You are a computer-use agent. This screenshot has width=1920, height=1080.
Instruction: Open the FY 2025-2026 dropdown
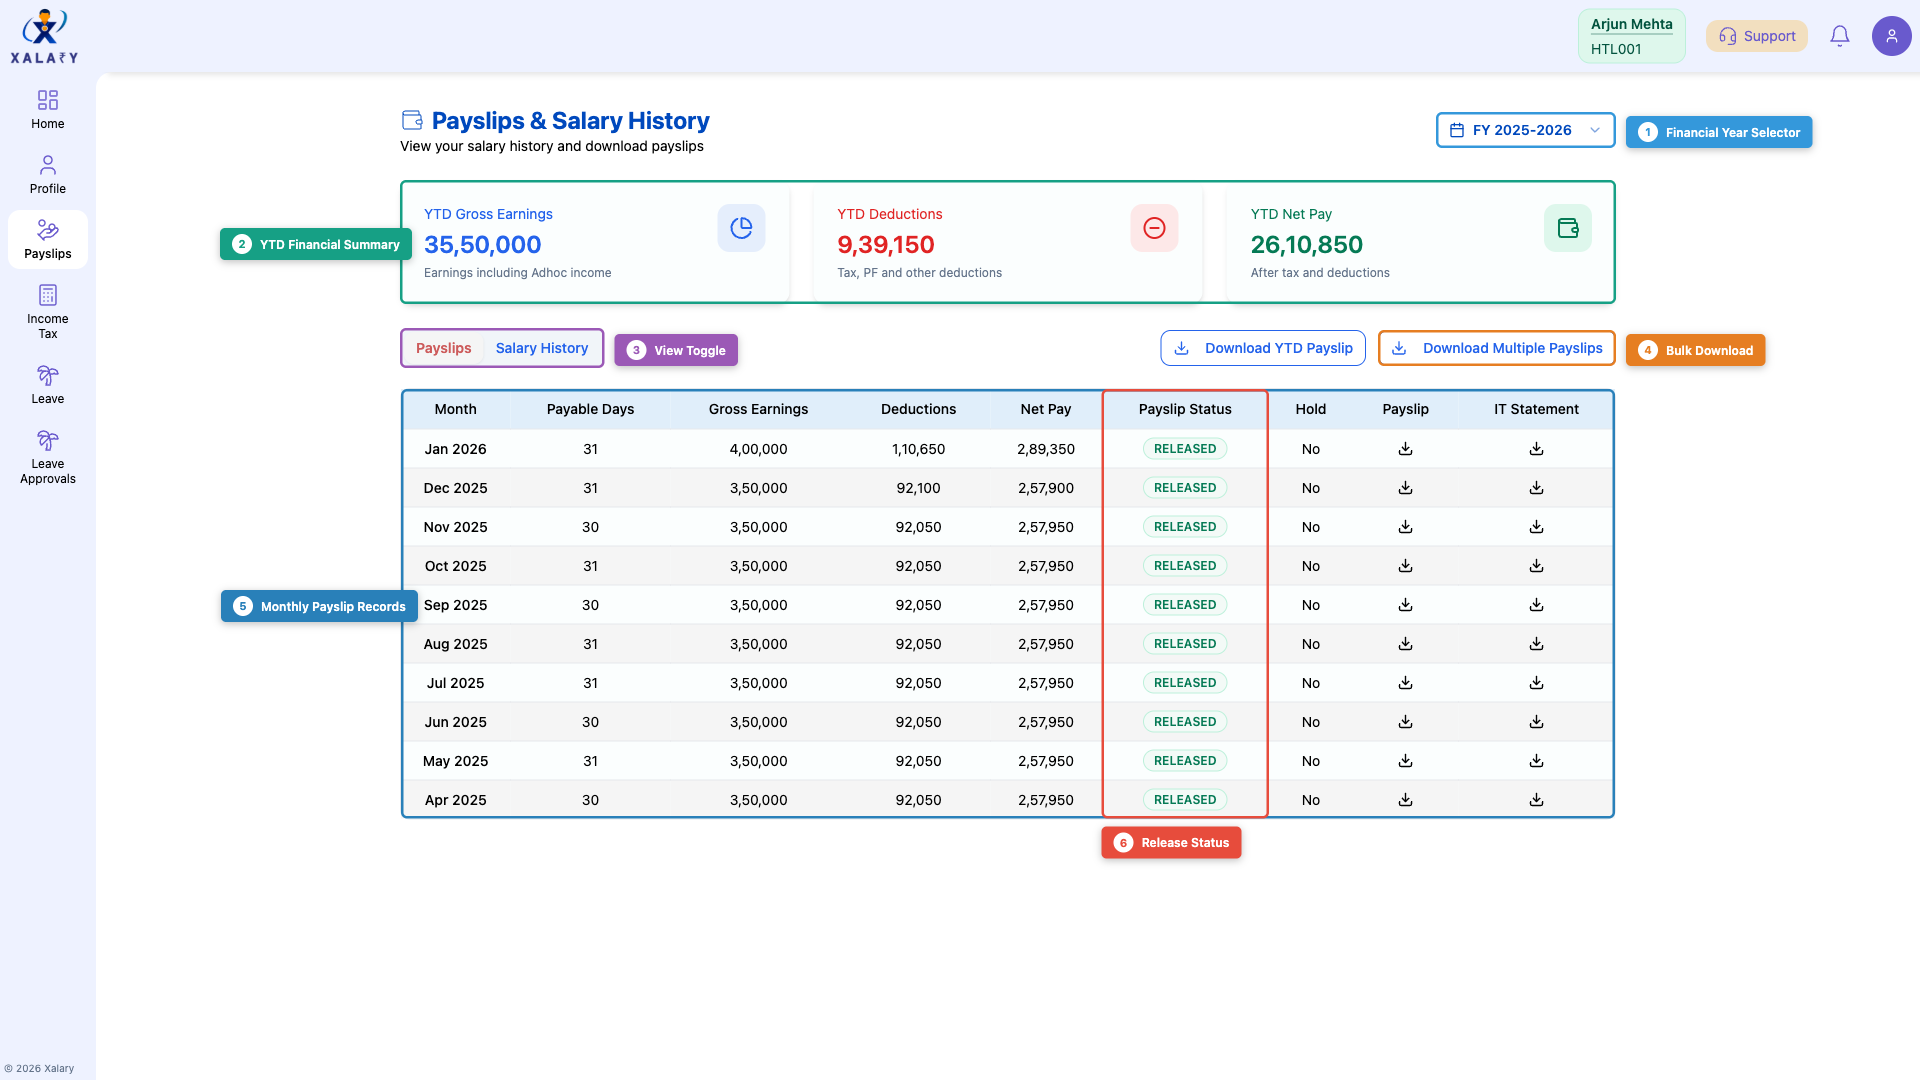pyautogui.click(x=1525, y=130)
